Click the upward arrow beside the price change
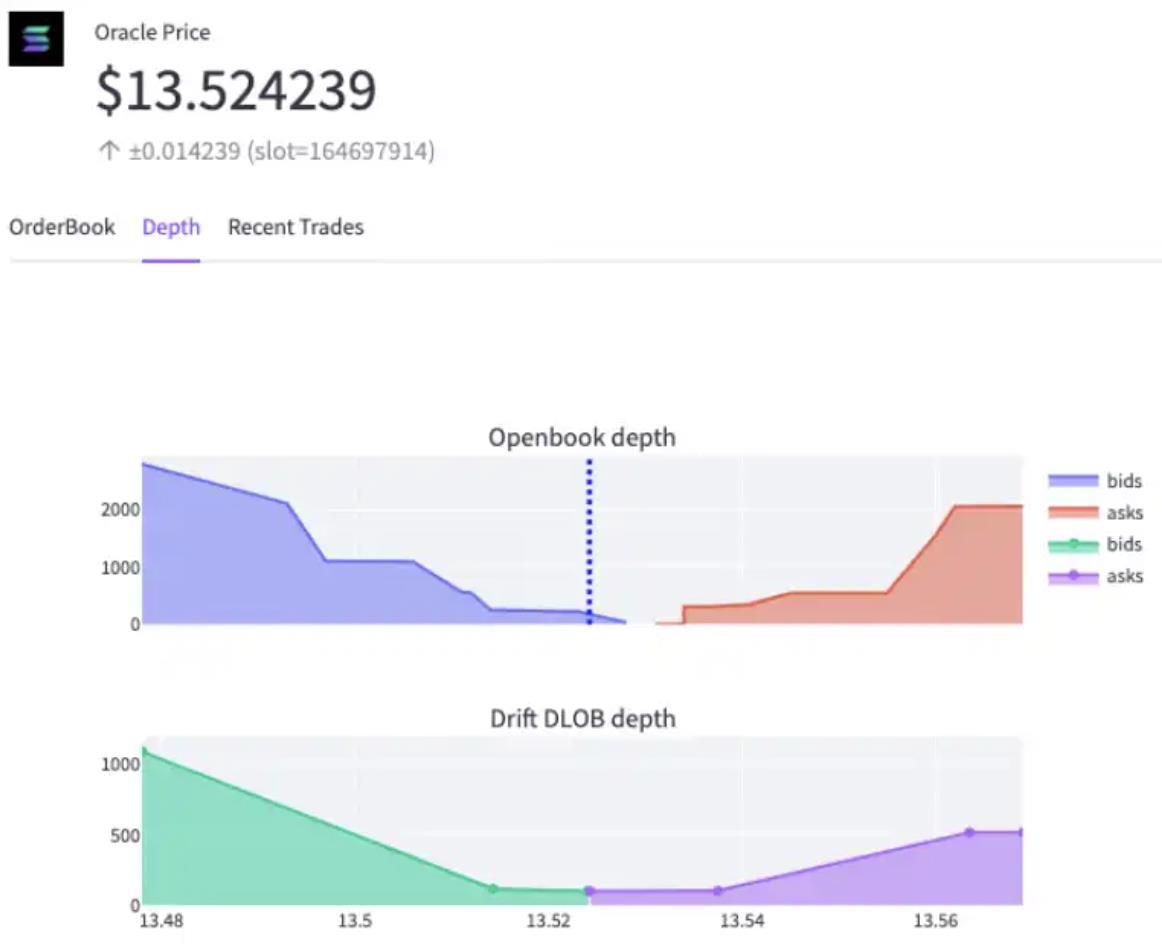The height and width of the screenshot is (944, 1162). 109,151
